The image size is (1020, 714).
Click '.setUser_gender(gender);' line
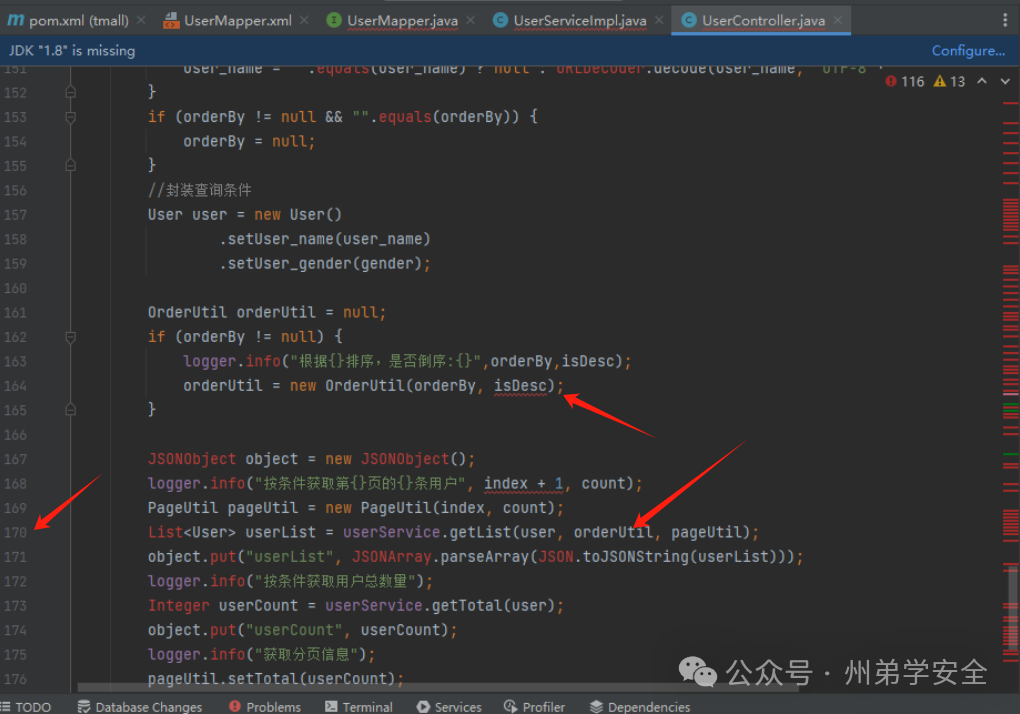tap(325, 264)
